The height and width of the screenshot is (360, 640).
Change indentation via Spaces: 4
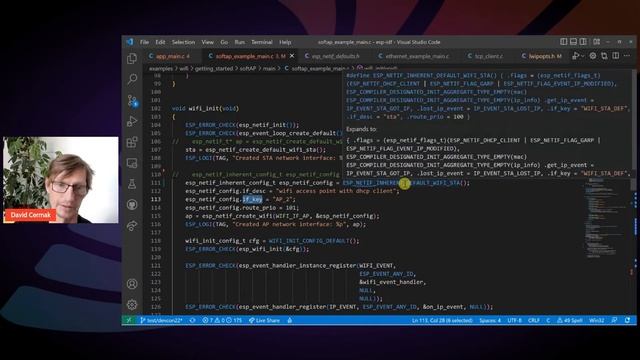(x=490, y=320)
